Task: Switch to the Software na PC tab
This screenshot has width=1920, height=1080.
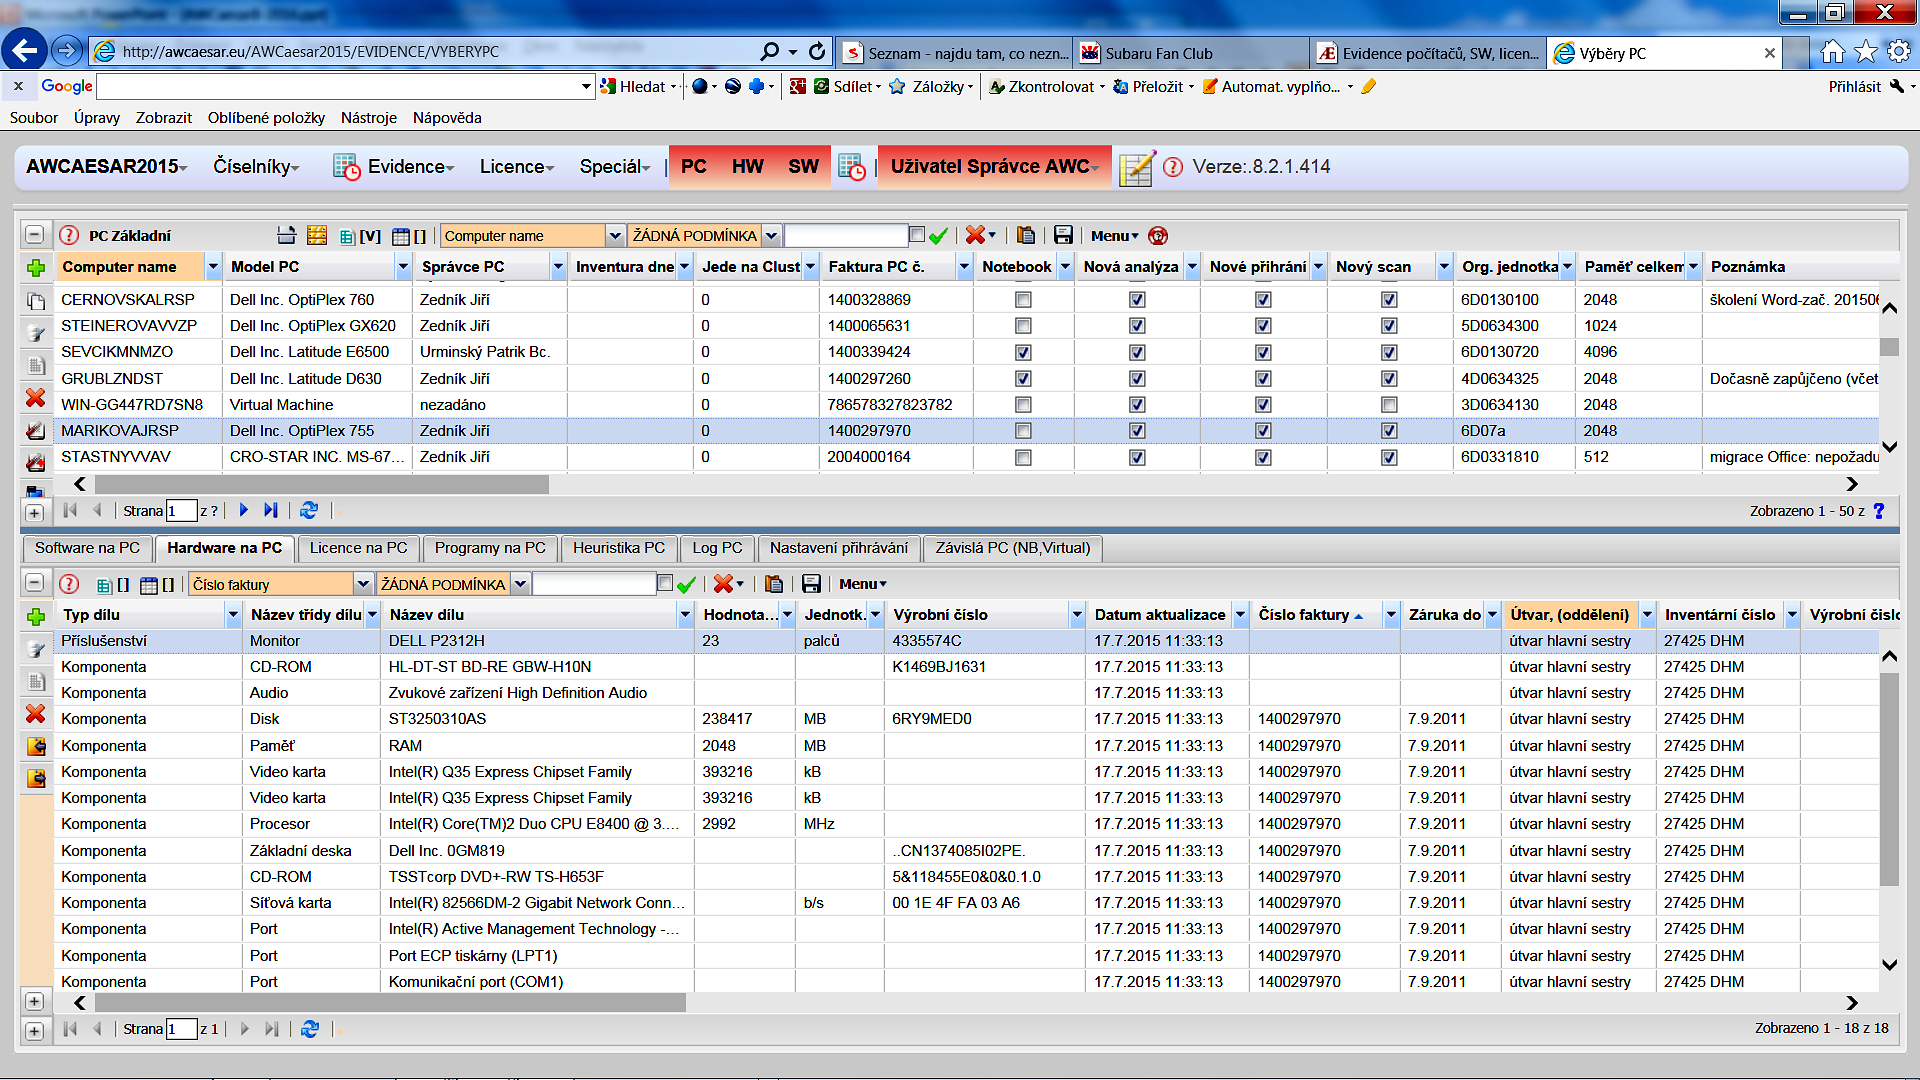Action: tap(87, 548)
